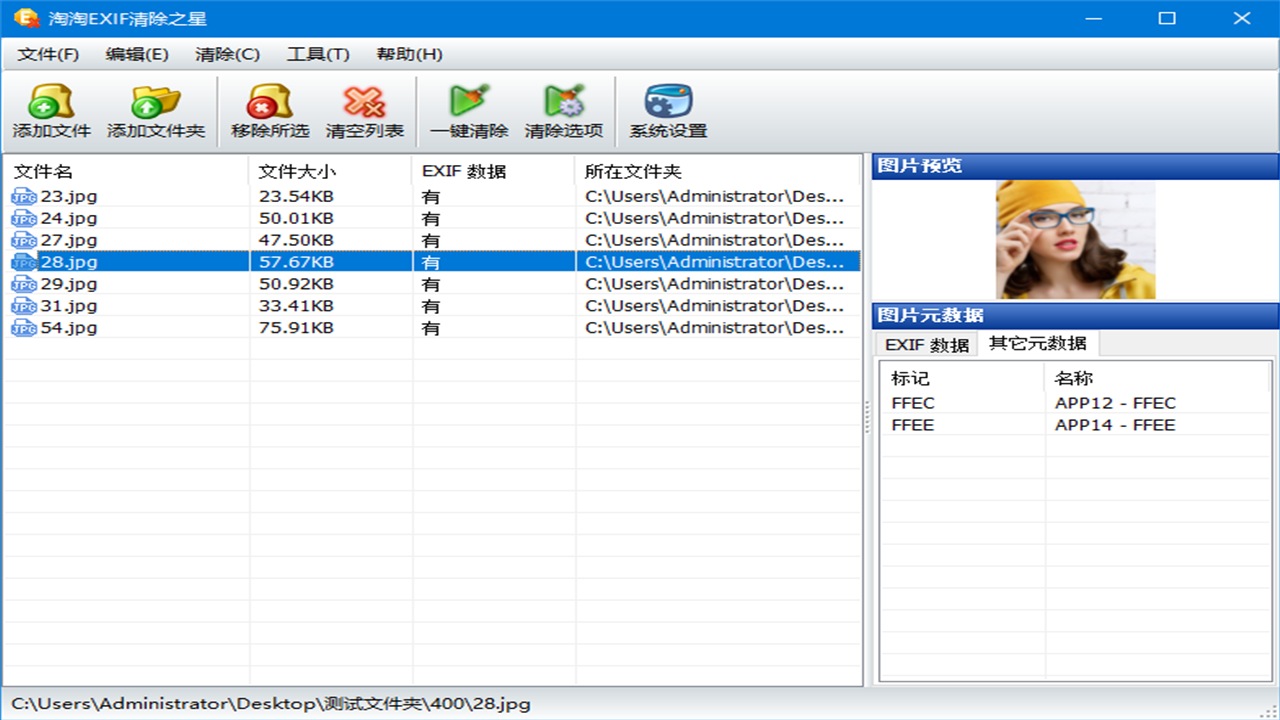Image resolution: width=1280 pixels, height=720 pixels.
Task: Click the JPG file icon beside 23.jpg
Action: [23, 196]
